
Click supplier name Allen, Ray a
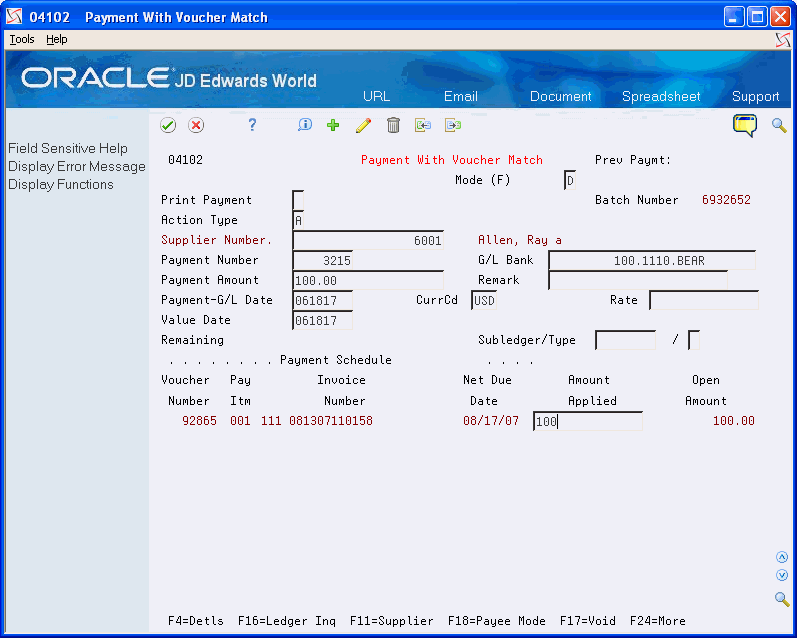(x=520, y=240)
